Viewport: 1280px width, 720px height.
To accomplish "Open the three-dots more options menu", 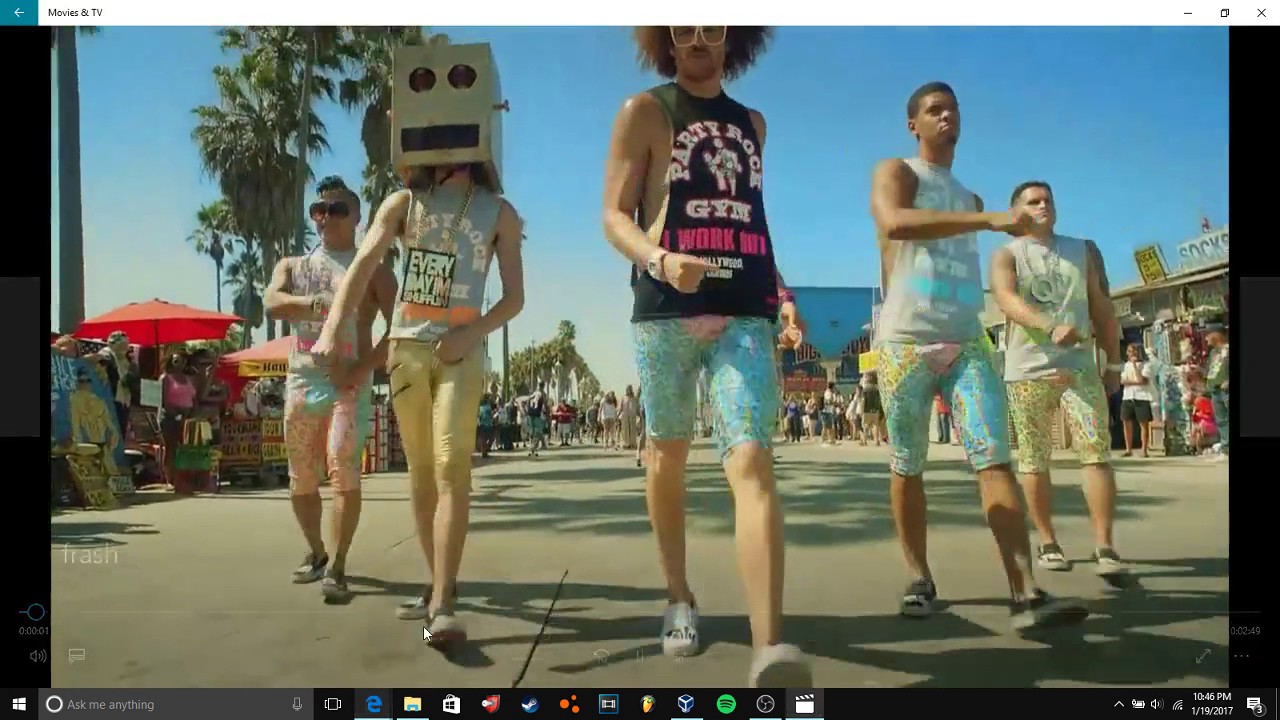I will click(1241, 656).
